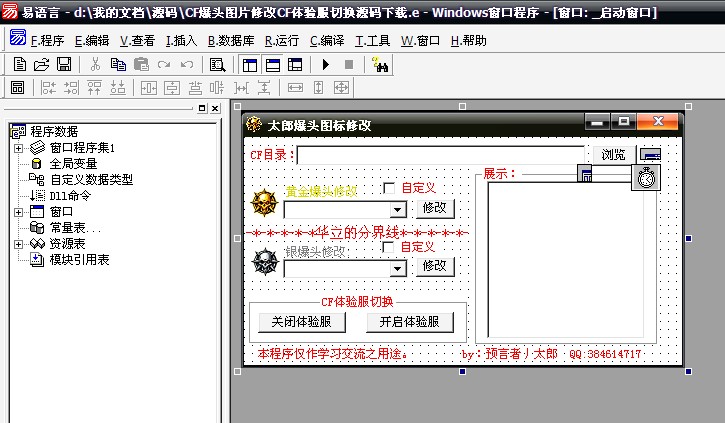725x423 pixels.
Task: Open the R.运行 menu
Action: pyautogui.click(x=282, y=41)
